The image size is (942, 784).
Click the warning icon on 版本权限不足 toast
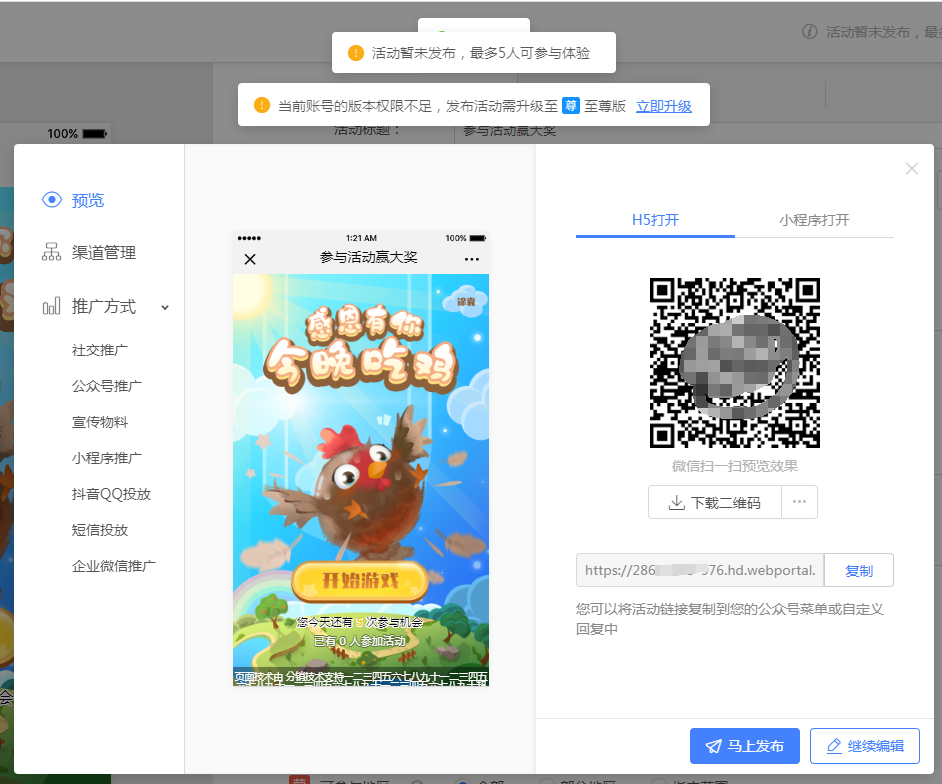(x=261, y=105)
